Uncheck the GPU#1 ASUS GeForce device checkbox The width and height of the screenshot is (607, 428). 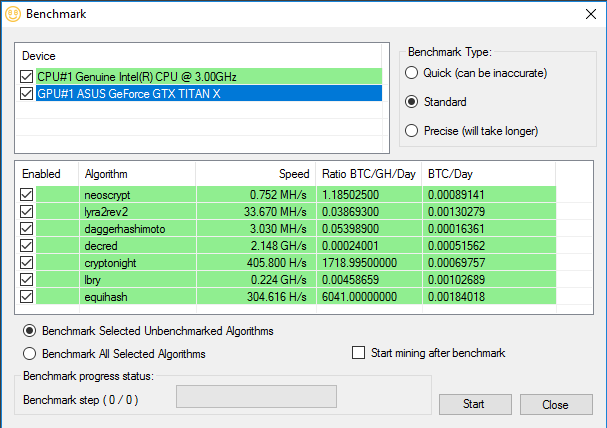(x=26, y=94)
